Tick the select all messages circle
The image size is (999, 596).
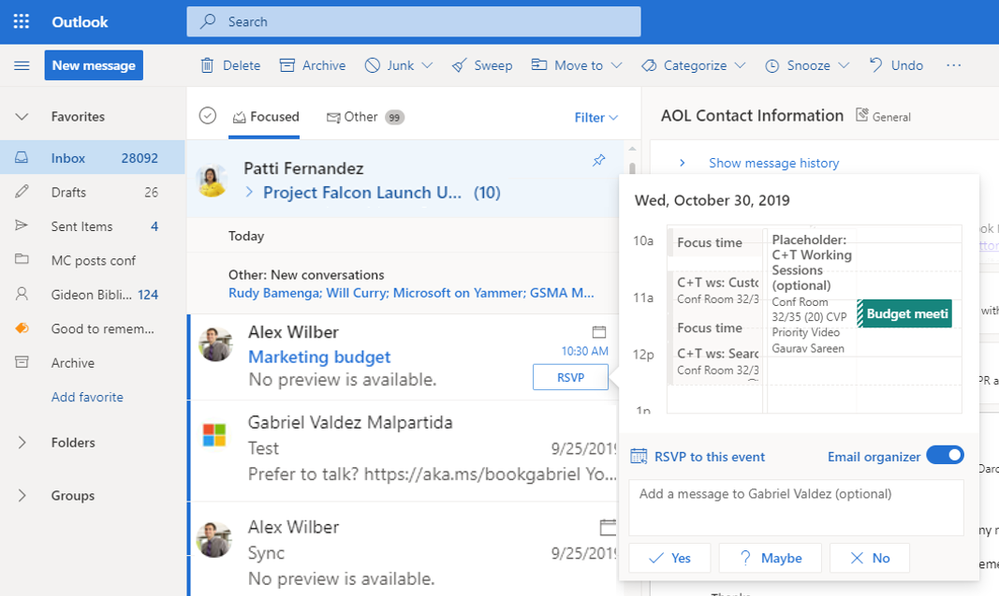click(x=208, y=115)
